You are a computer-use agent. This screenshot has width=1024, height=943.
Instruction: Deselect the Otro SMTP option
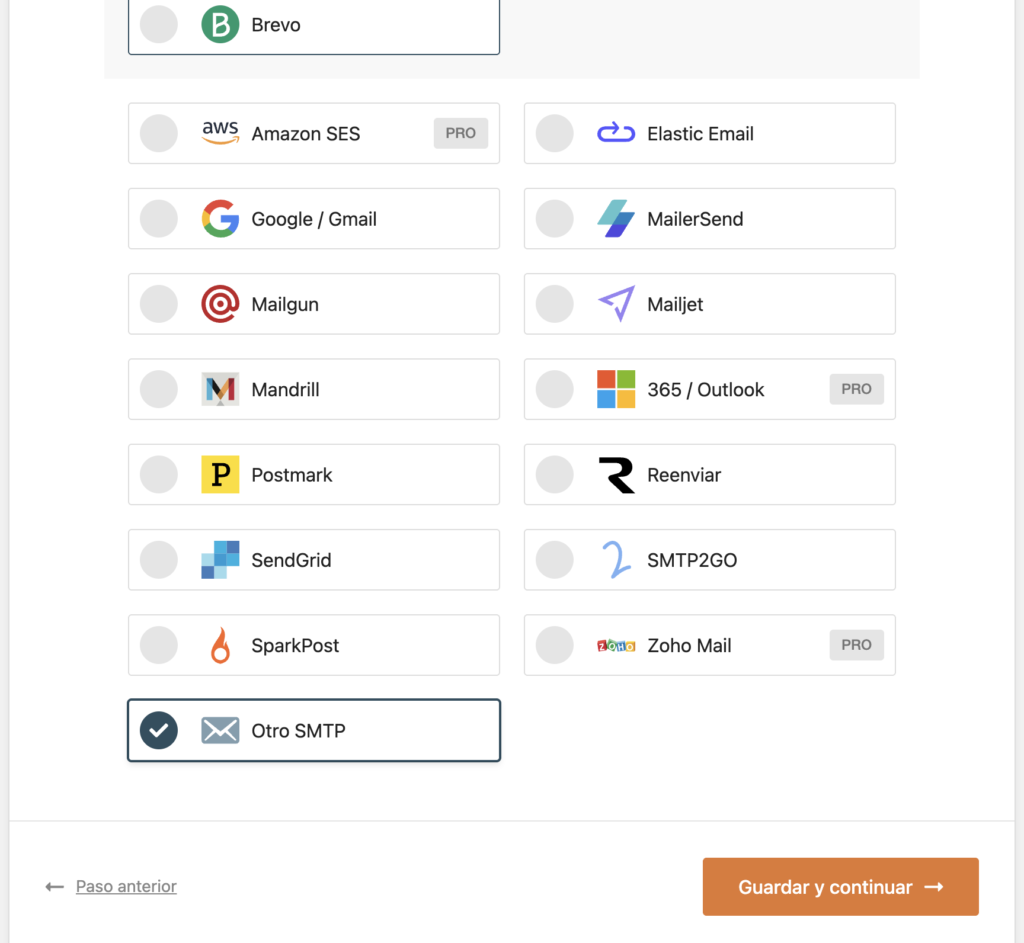pos(158,730)
